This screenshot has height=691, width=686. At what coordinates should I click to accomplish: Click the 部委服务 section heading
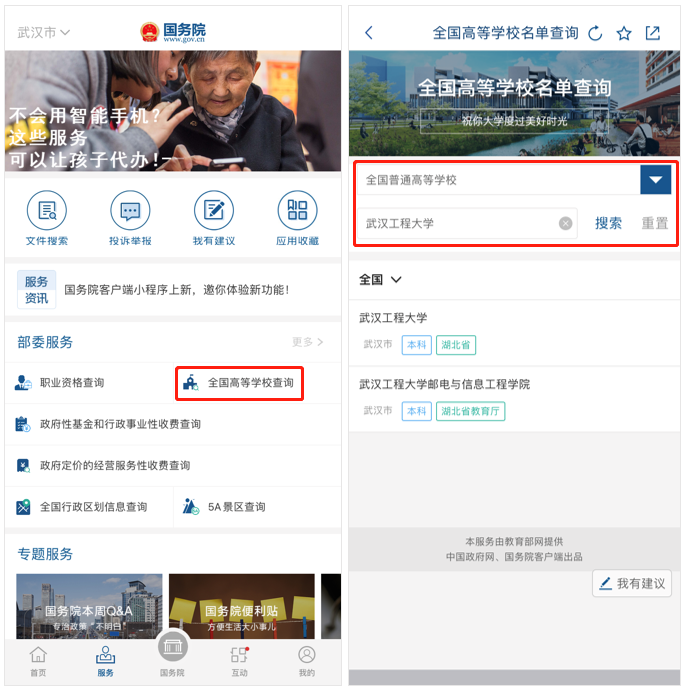tap(45, 342)
